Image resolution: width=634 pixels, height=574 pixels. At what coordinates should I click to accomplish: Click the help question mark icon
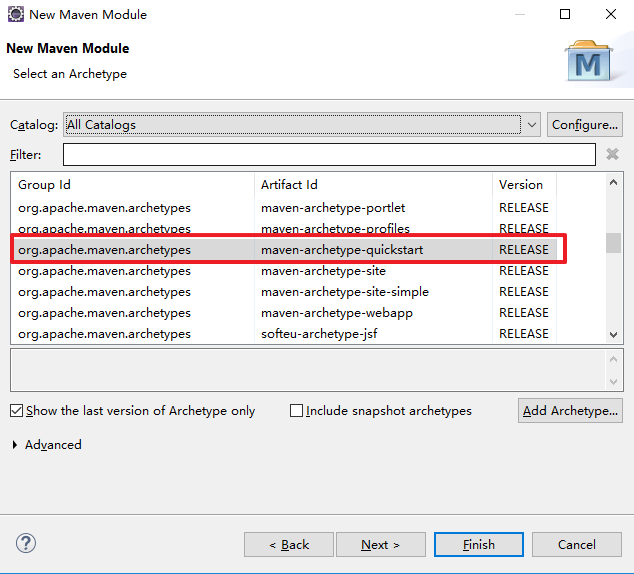(26, 544)
